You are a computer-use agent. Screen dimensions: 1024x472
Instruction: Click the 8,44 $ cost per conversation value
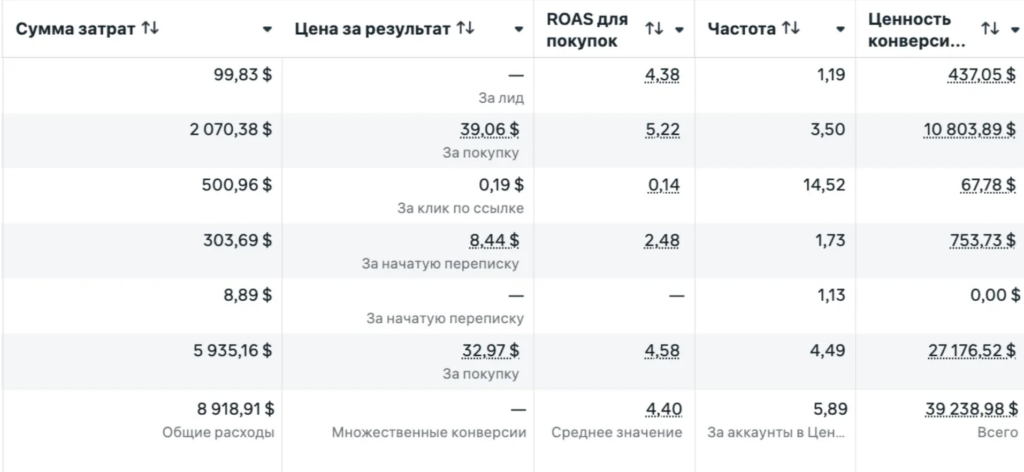pos(494,241)
